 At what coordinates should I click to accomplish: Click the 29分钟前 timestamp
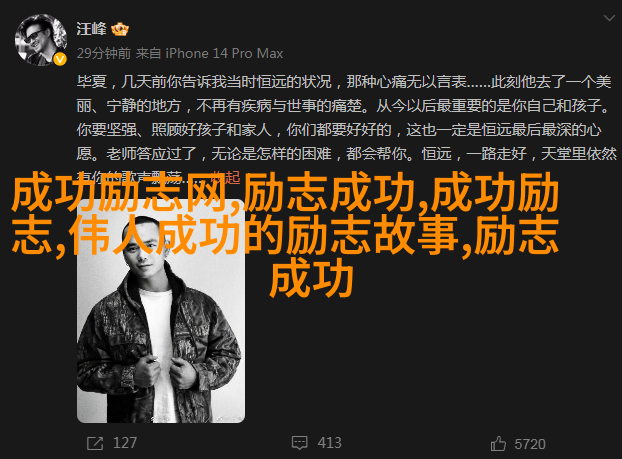coord(104,53)
